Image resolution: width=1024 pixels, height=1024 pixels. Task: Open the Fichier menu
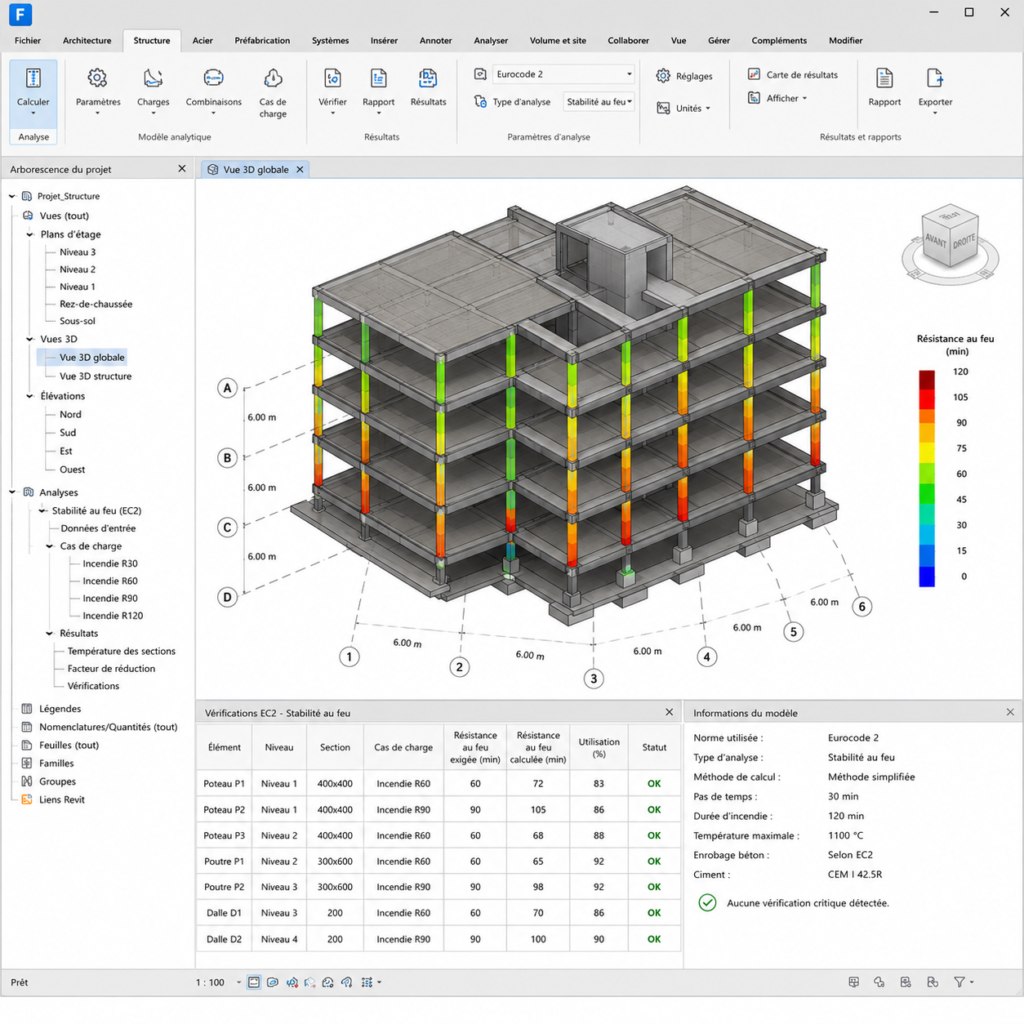point(27,40)
